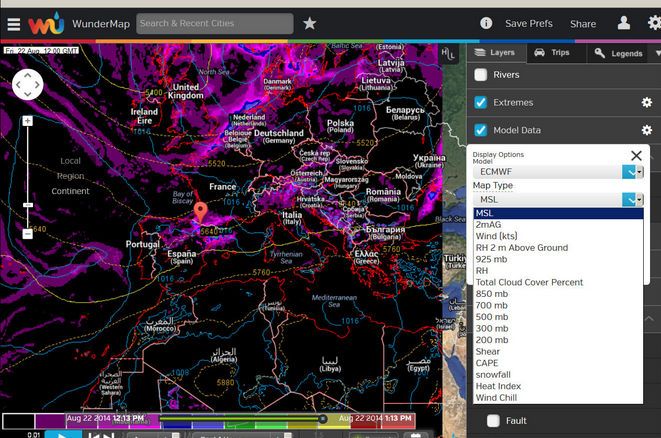Open settings gear in top bar
The image size is (661, 438).
click(654, 23)
